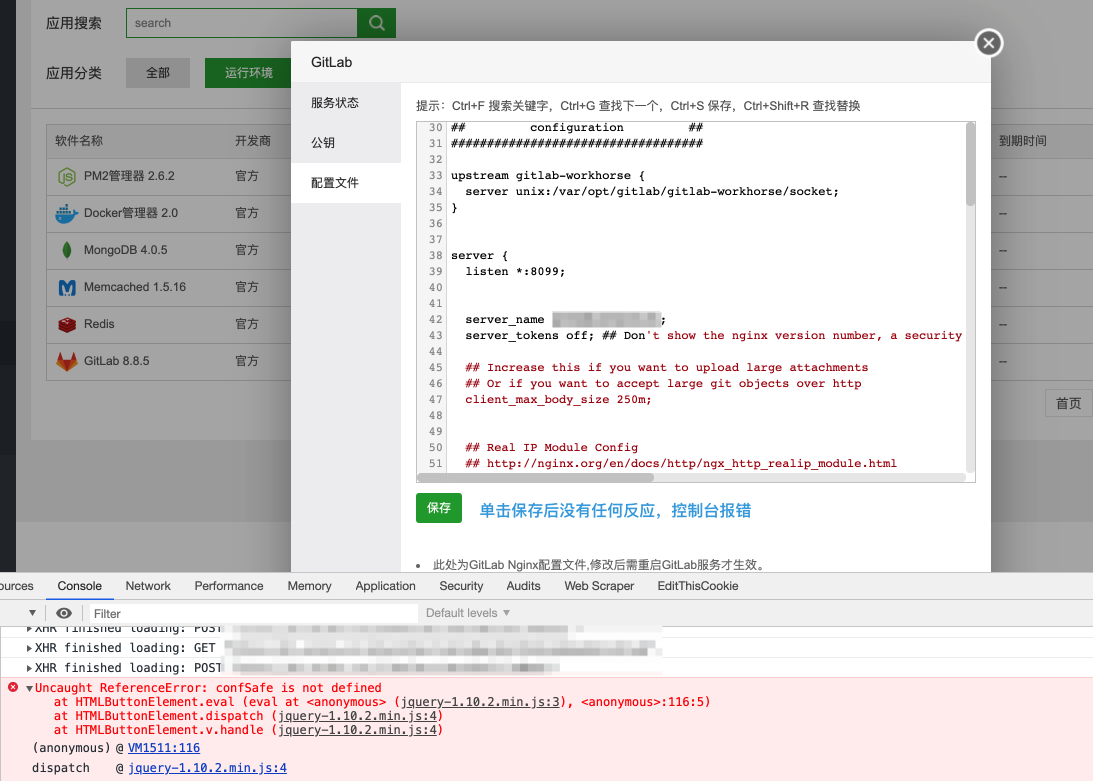
Task: Click the green 保存 button
Action: click(x=438, y=508)
